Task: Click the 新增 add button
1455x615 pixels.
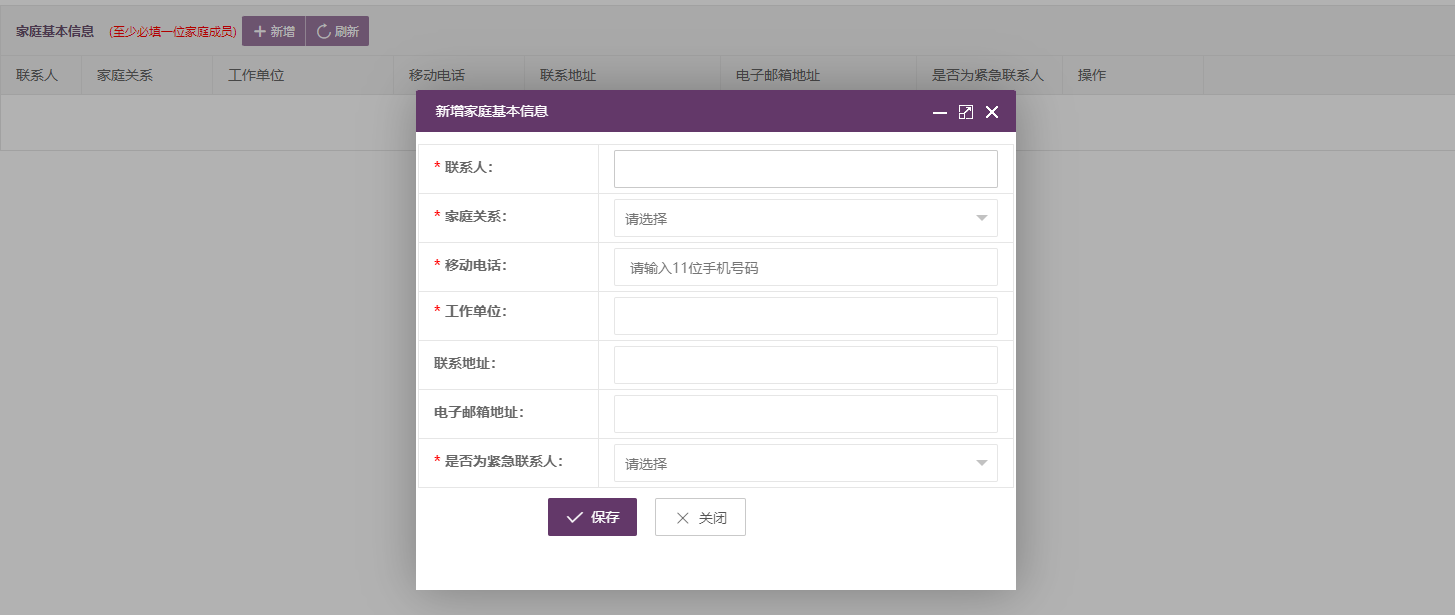Action: tap(274, 31)
